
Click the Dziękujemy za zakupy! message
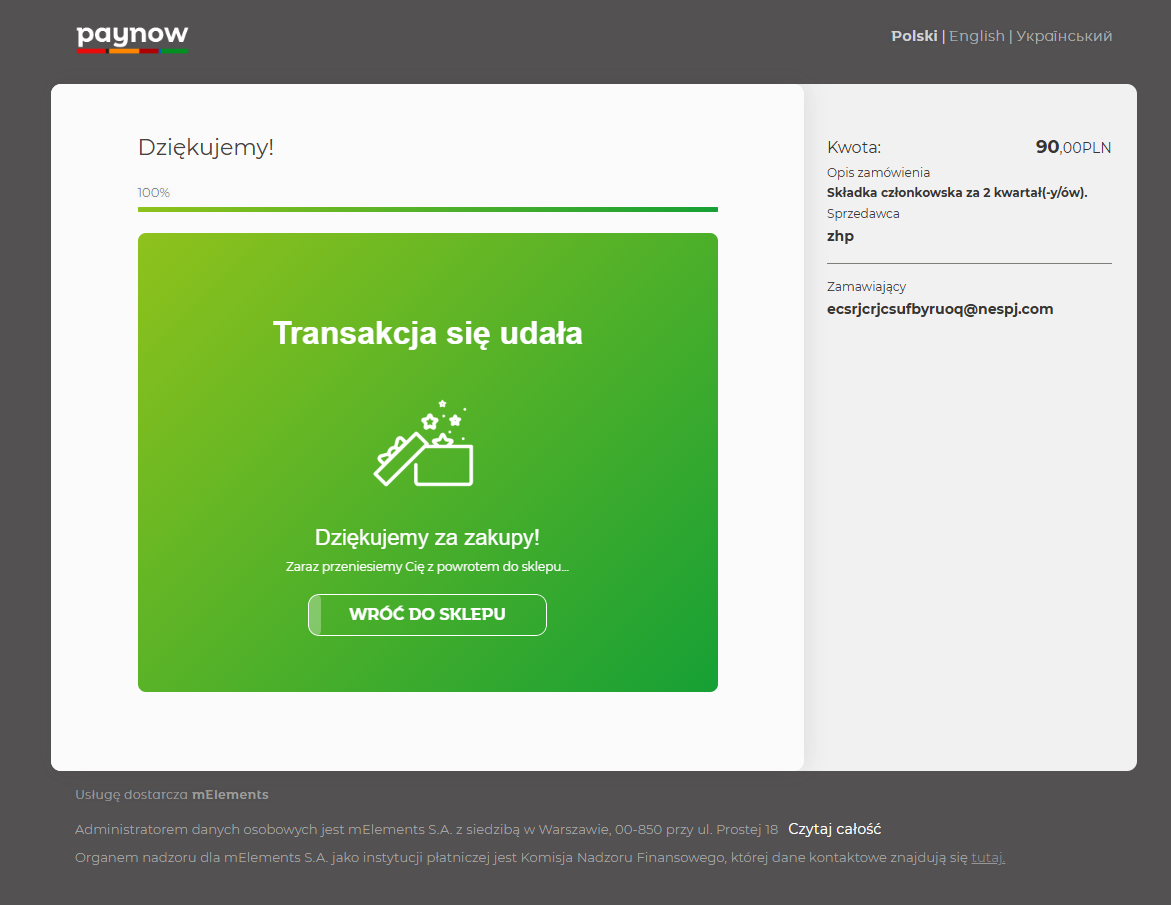[427, 537]
